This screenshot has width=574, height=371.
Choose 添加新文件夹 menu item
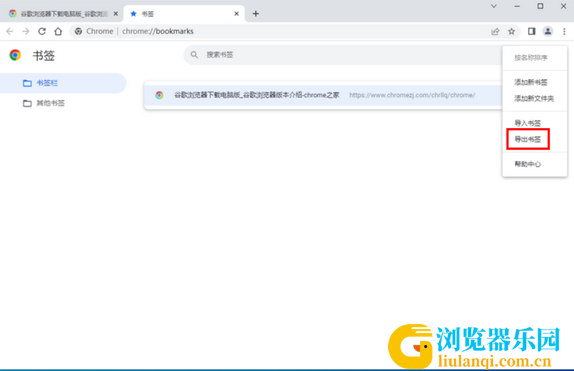point(534,99)
